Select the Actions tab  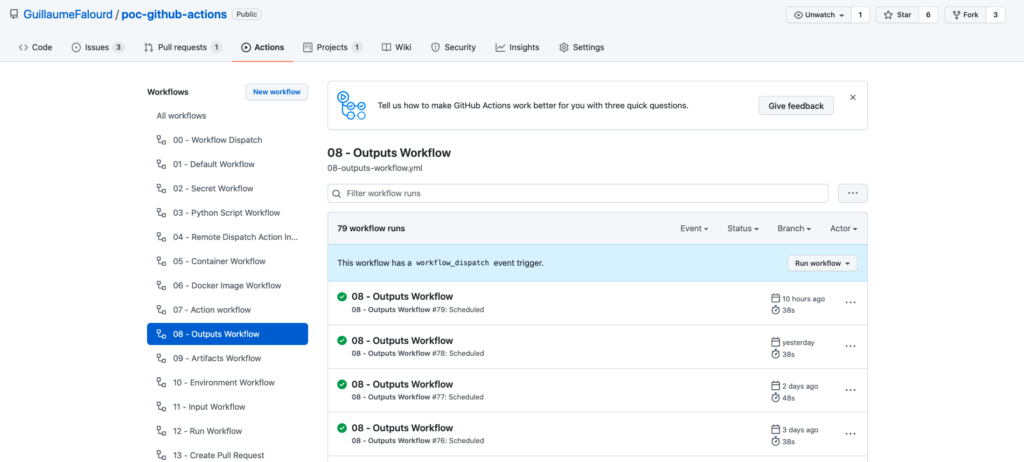click(263, 47)
